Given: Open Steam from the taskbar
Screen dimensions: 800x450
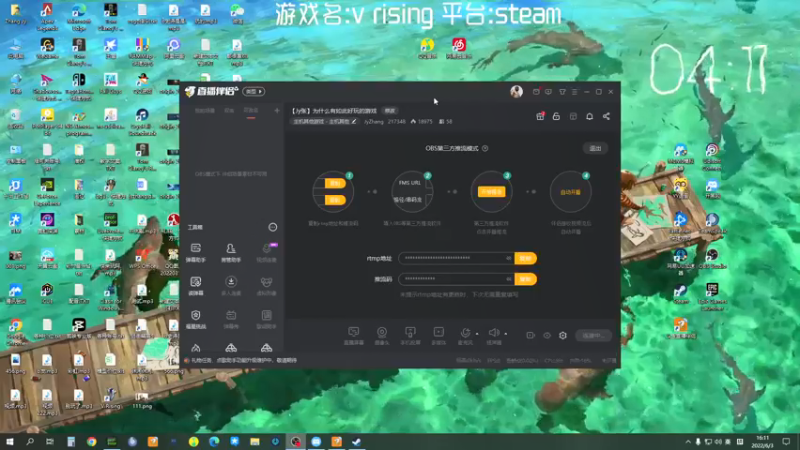Looking at the screenshot, I should coord(357,441).
